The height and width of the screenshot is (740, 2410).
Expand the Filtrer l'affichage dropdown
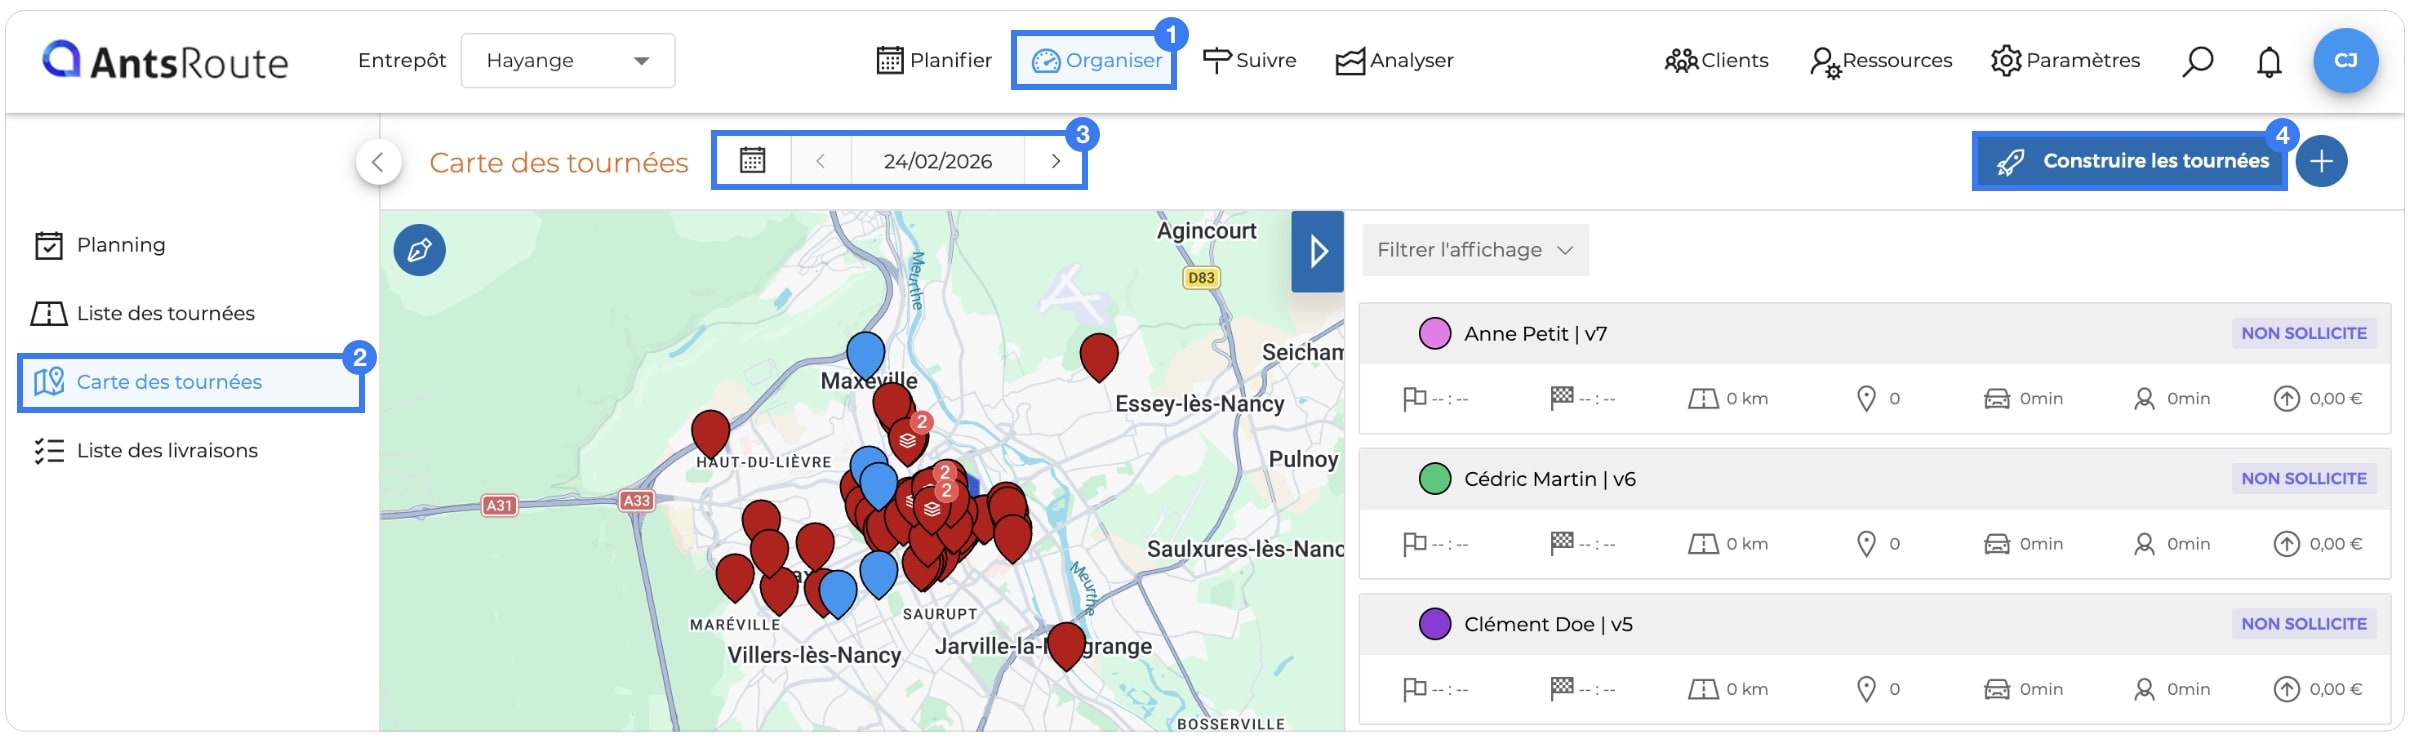pos(1475,250)
